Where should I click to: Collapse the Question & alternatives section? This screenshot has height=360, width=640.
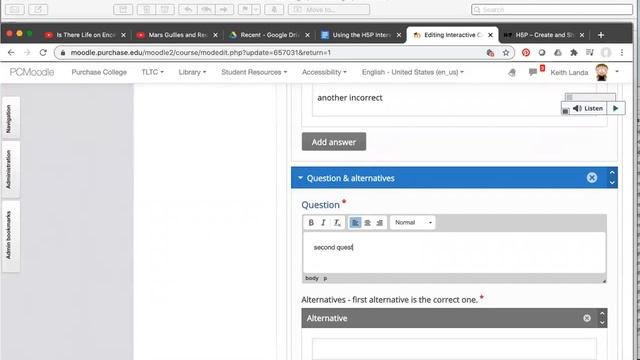300,178
